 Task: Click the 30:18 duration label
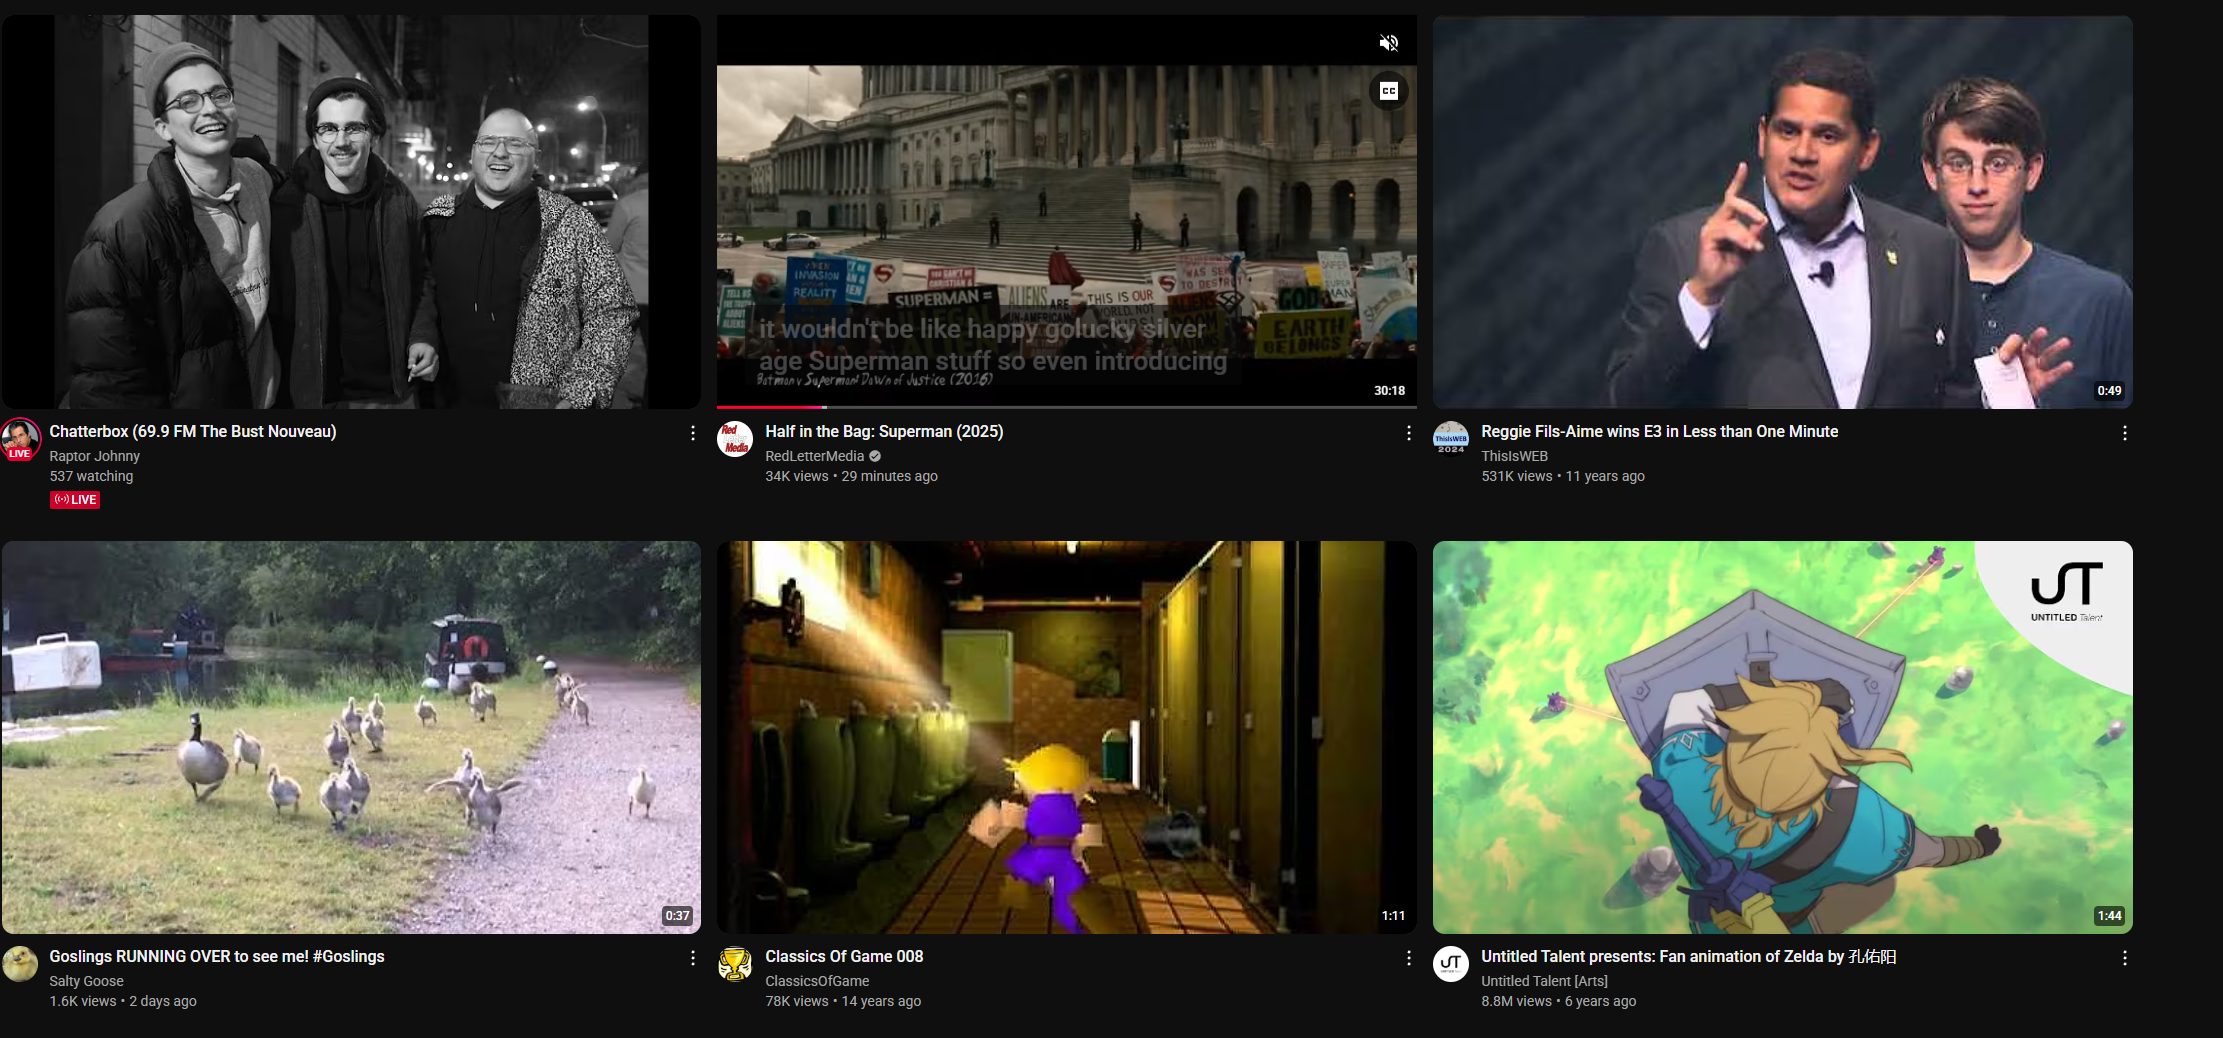point(1389,391)
